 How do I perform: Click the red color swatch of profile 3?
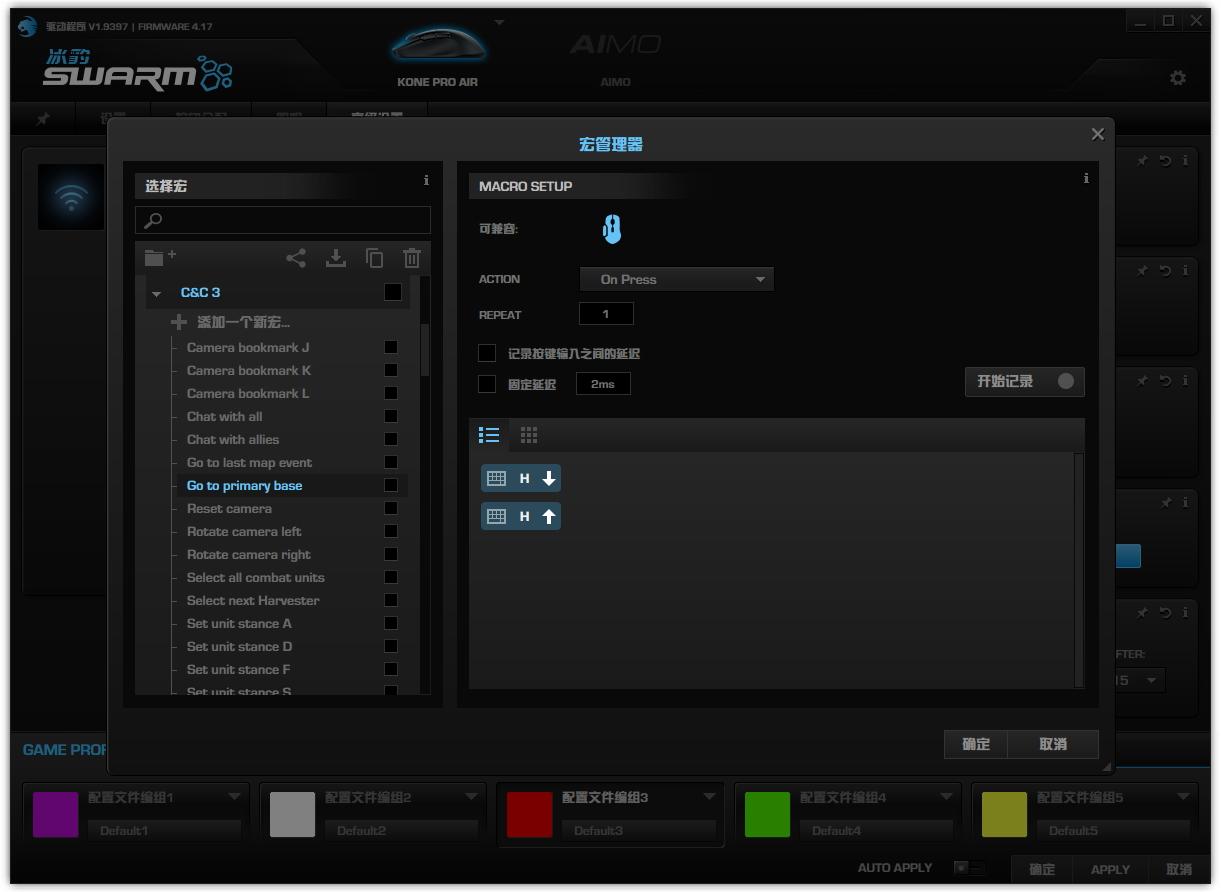(x=530, y=814)
